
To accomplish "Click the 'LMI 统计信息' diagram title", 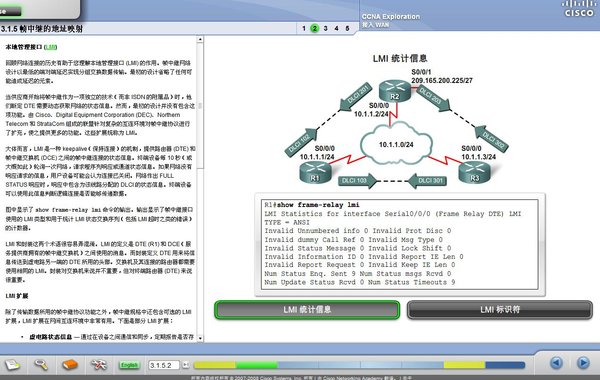I will coord(400,58).
